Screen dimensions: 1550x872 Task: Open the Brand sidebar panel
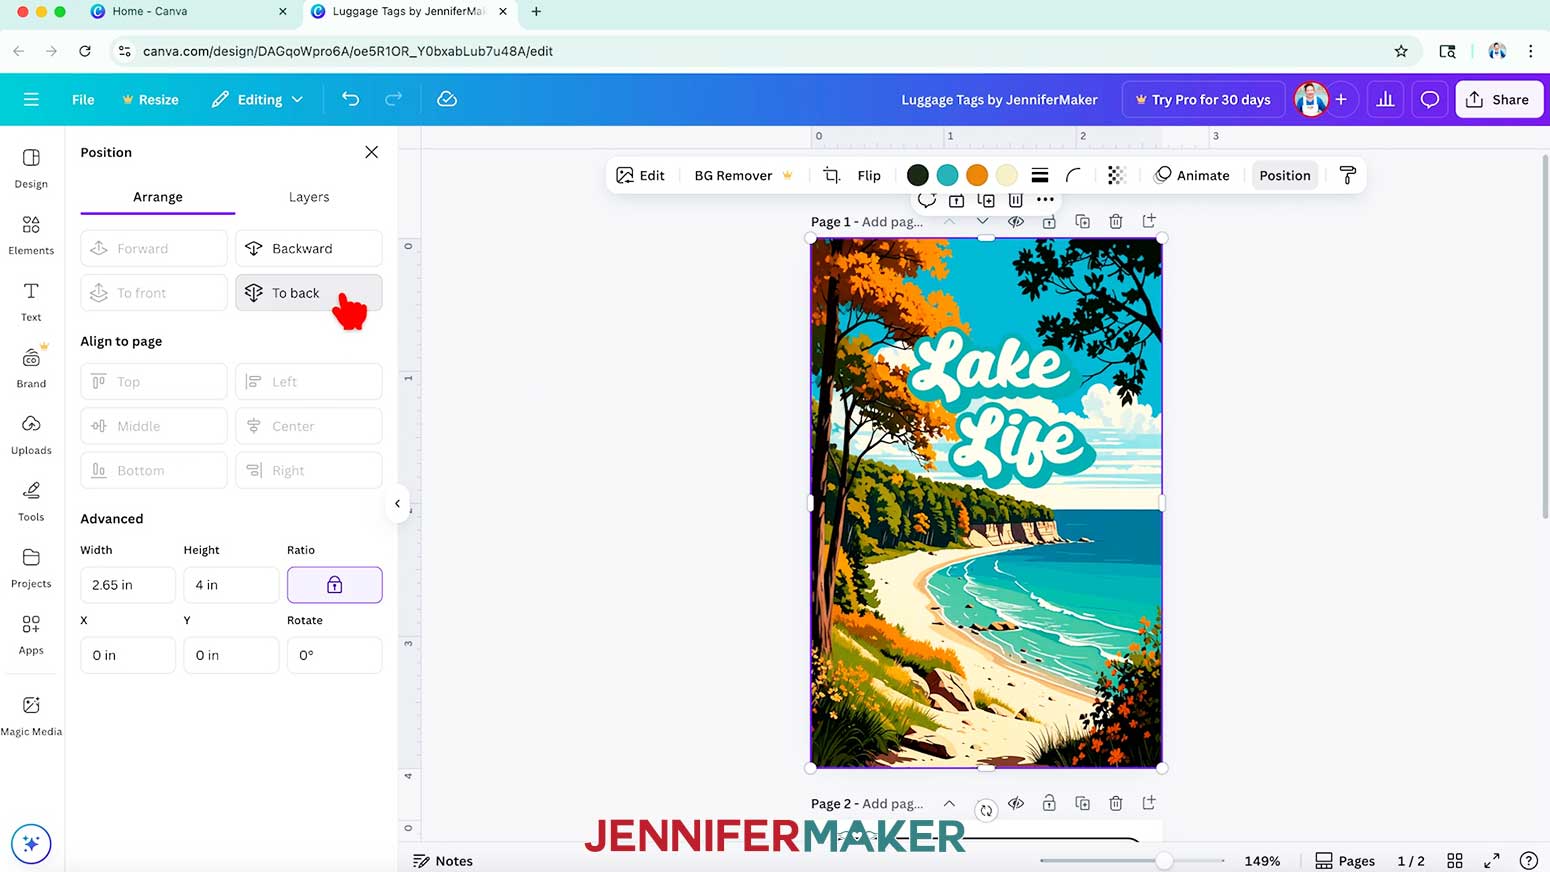point(31,368)
